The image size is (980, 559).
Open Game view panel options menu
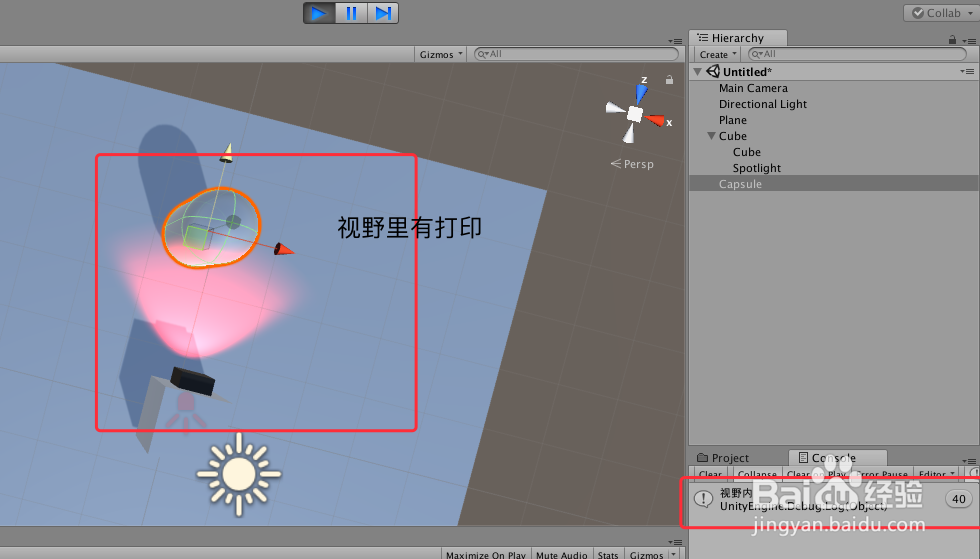pyautogui.click(x=675, y=542)
